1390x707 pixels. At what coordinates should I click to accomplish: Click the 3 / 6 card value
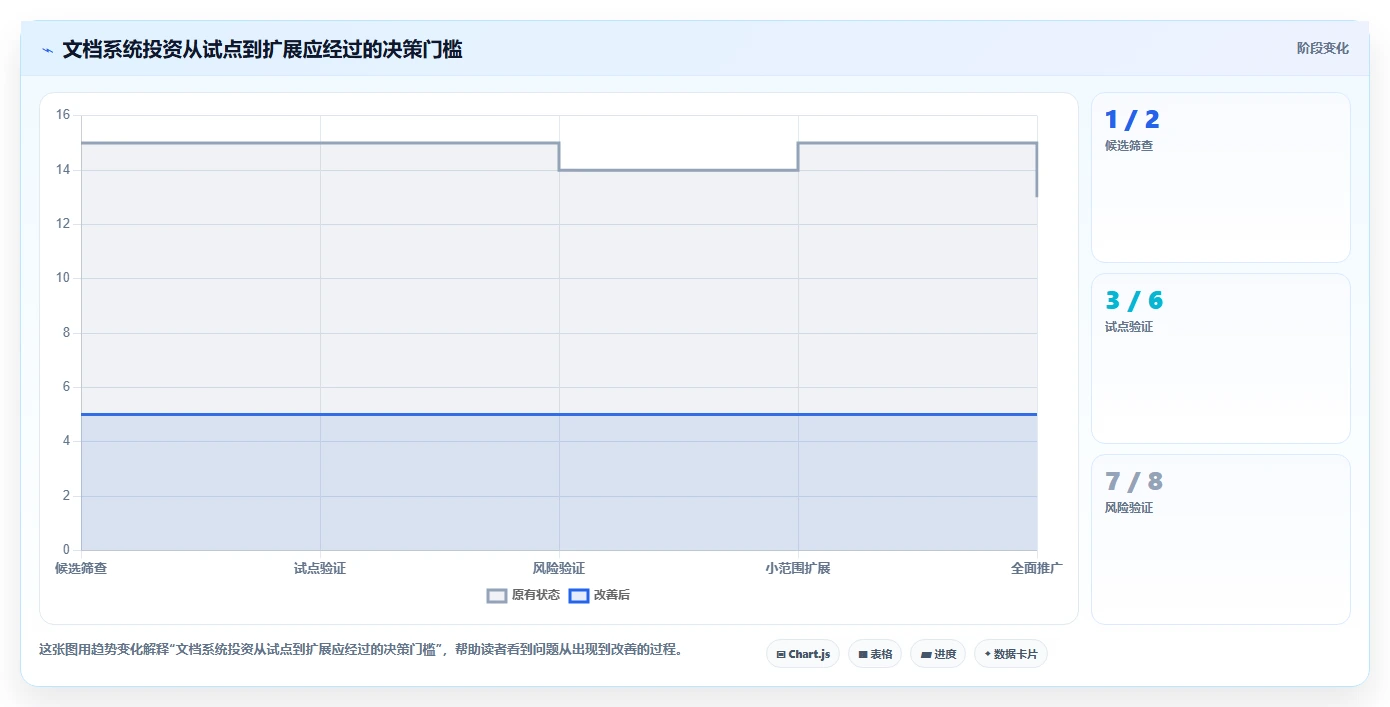point(1134,301)
